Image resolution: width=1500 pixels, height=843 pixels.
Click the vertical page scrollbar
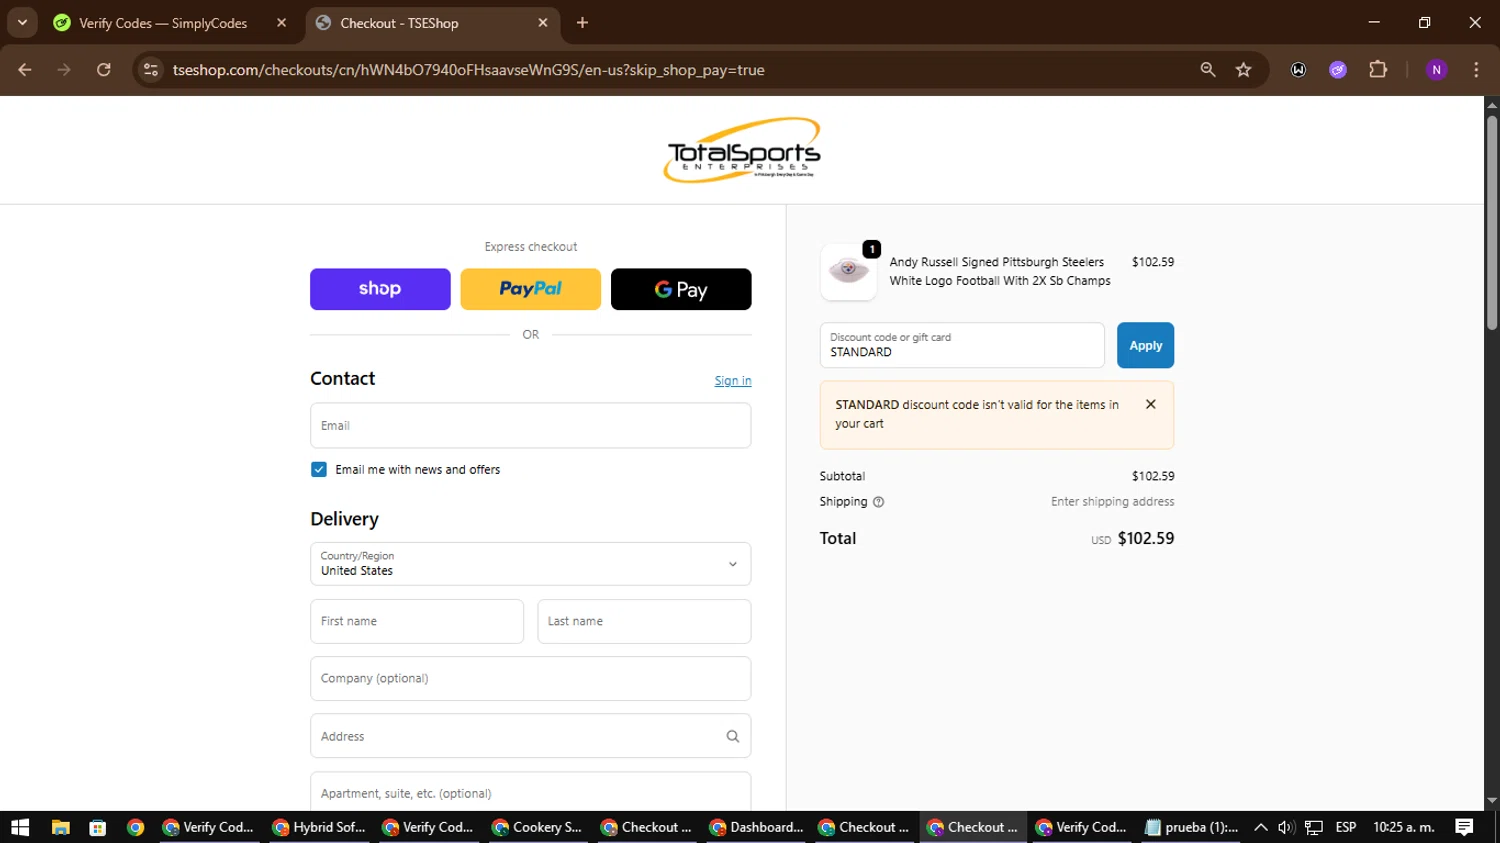click(1492, 224)
